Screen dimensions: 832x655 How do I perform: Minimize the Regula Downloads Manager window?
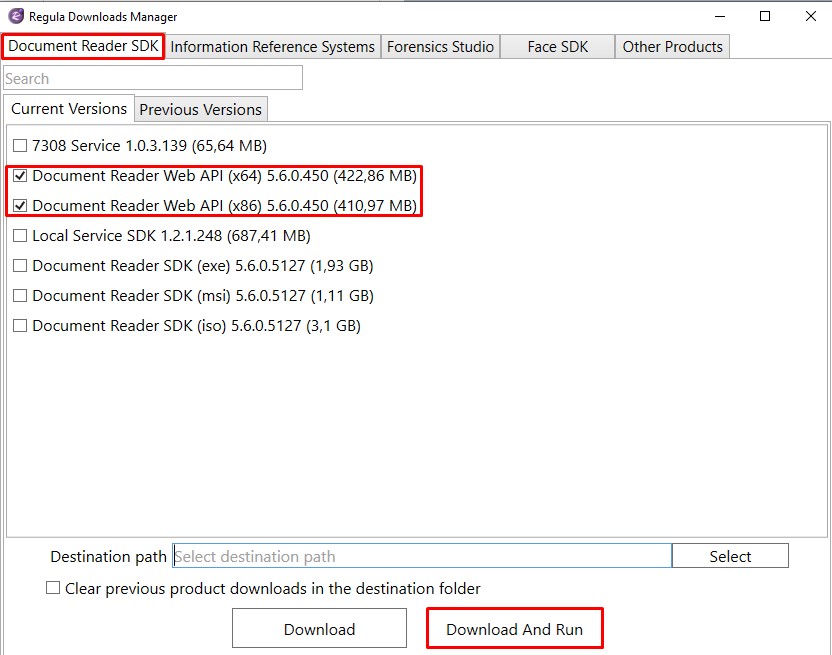tap(720, 16)
